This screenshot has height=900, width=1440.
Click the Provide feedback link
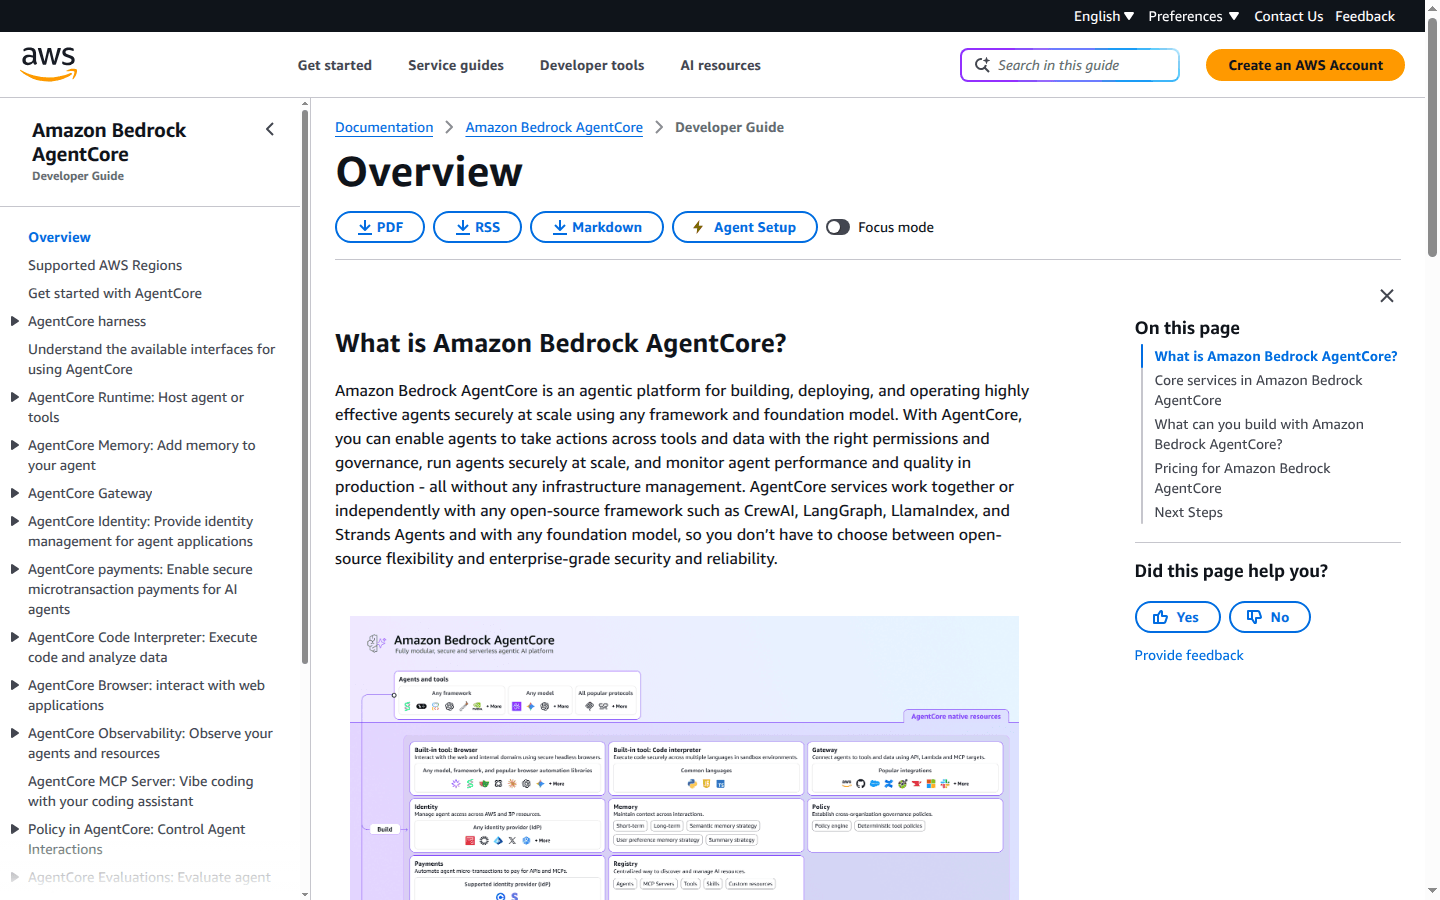click(x=1189, y=655)
